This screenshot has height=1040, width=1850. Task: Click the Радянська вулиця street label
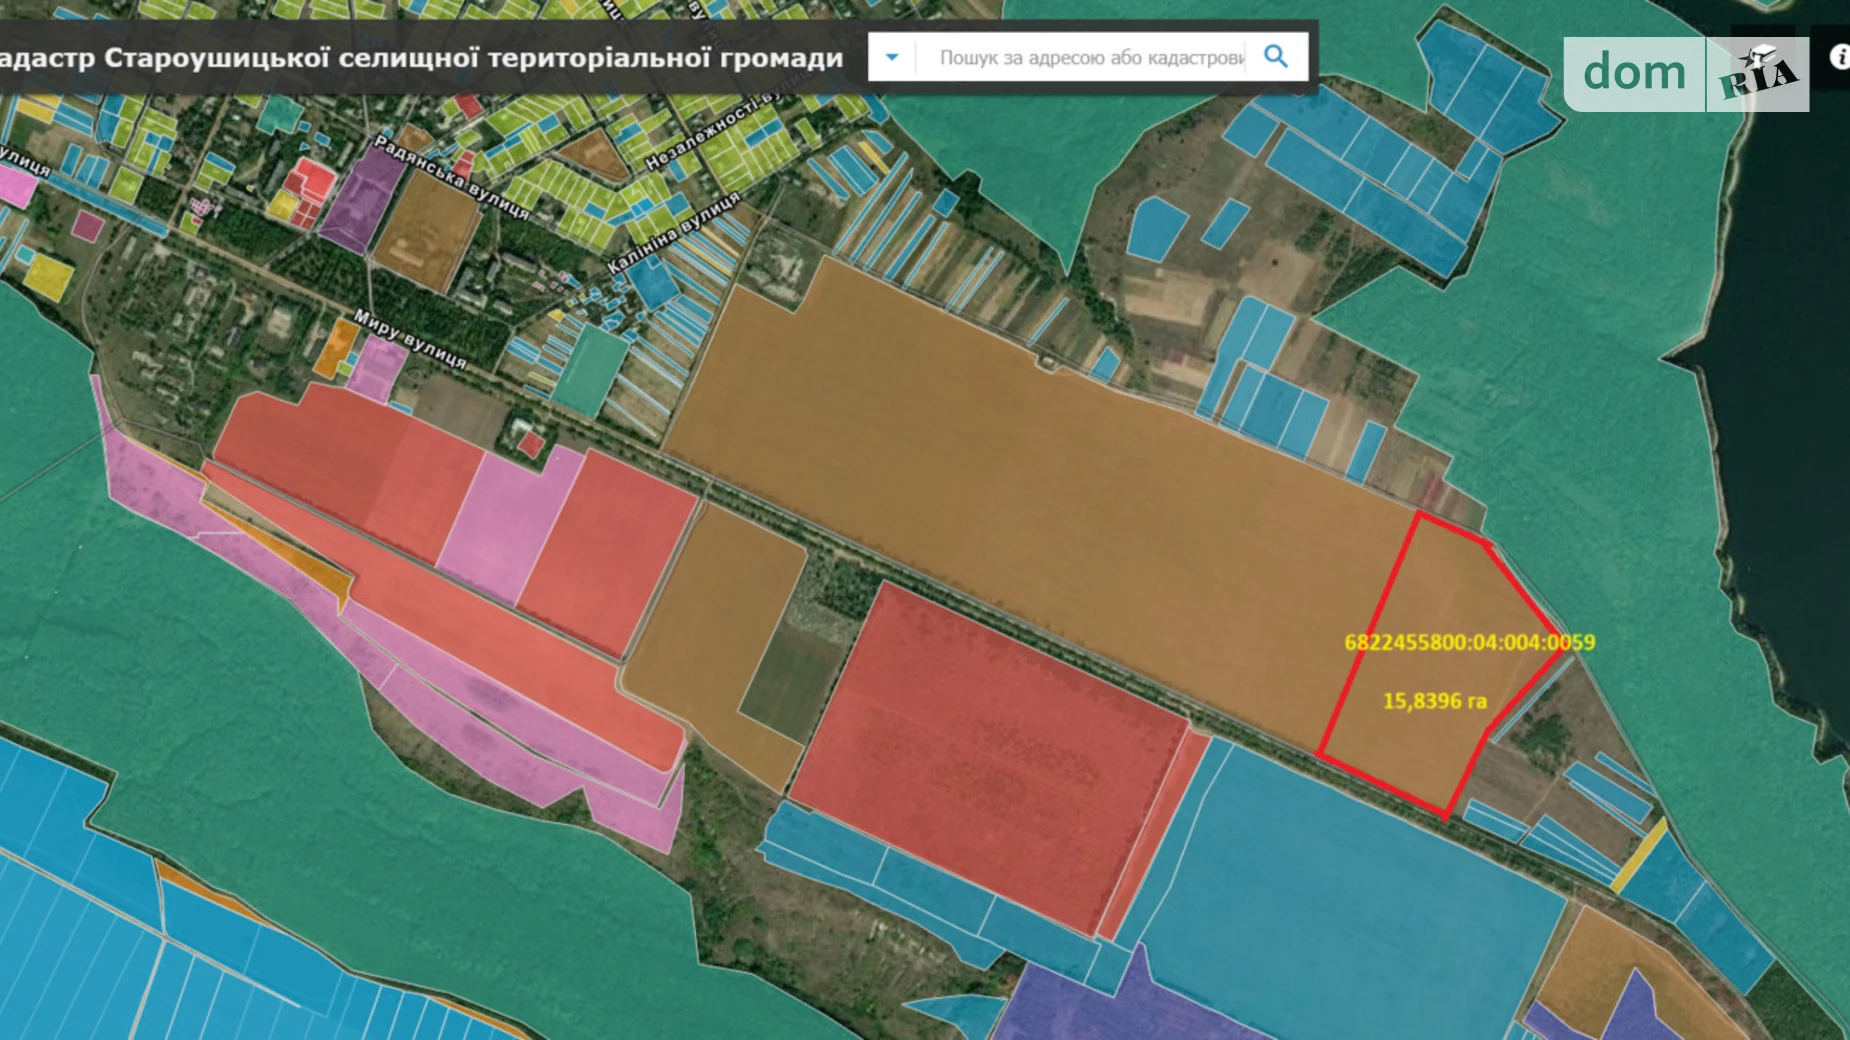pos(450,177)
